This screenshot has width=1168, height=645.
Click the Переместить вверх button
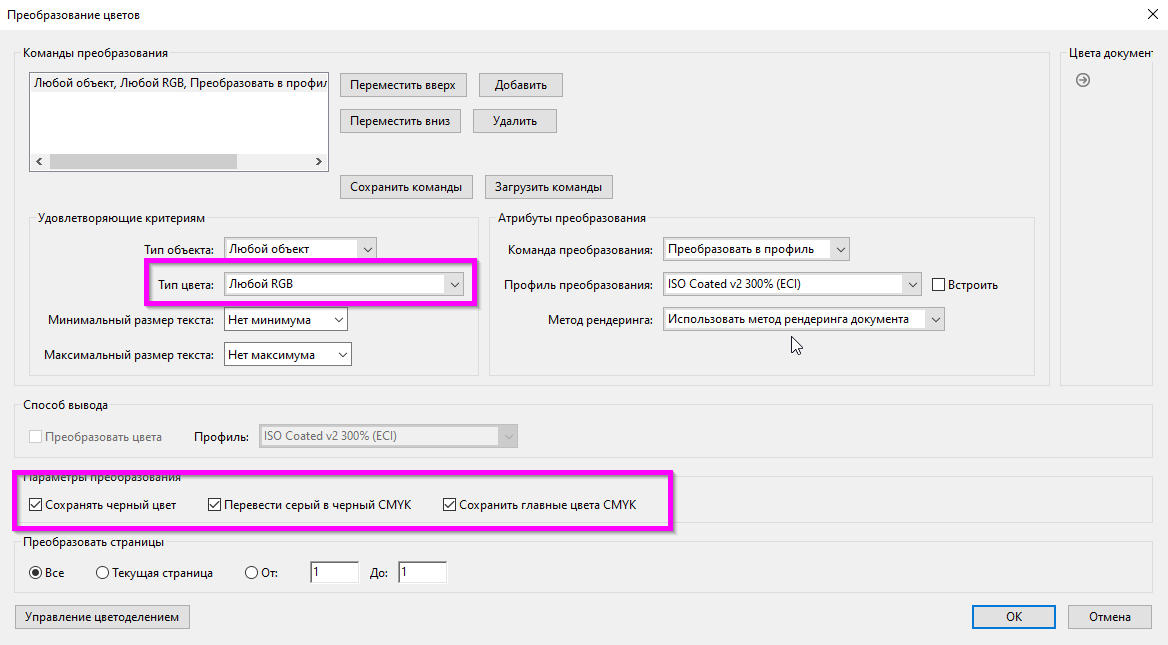[403, 85]
